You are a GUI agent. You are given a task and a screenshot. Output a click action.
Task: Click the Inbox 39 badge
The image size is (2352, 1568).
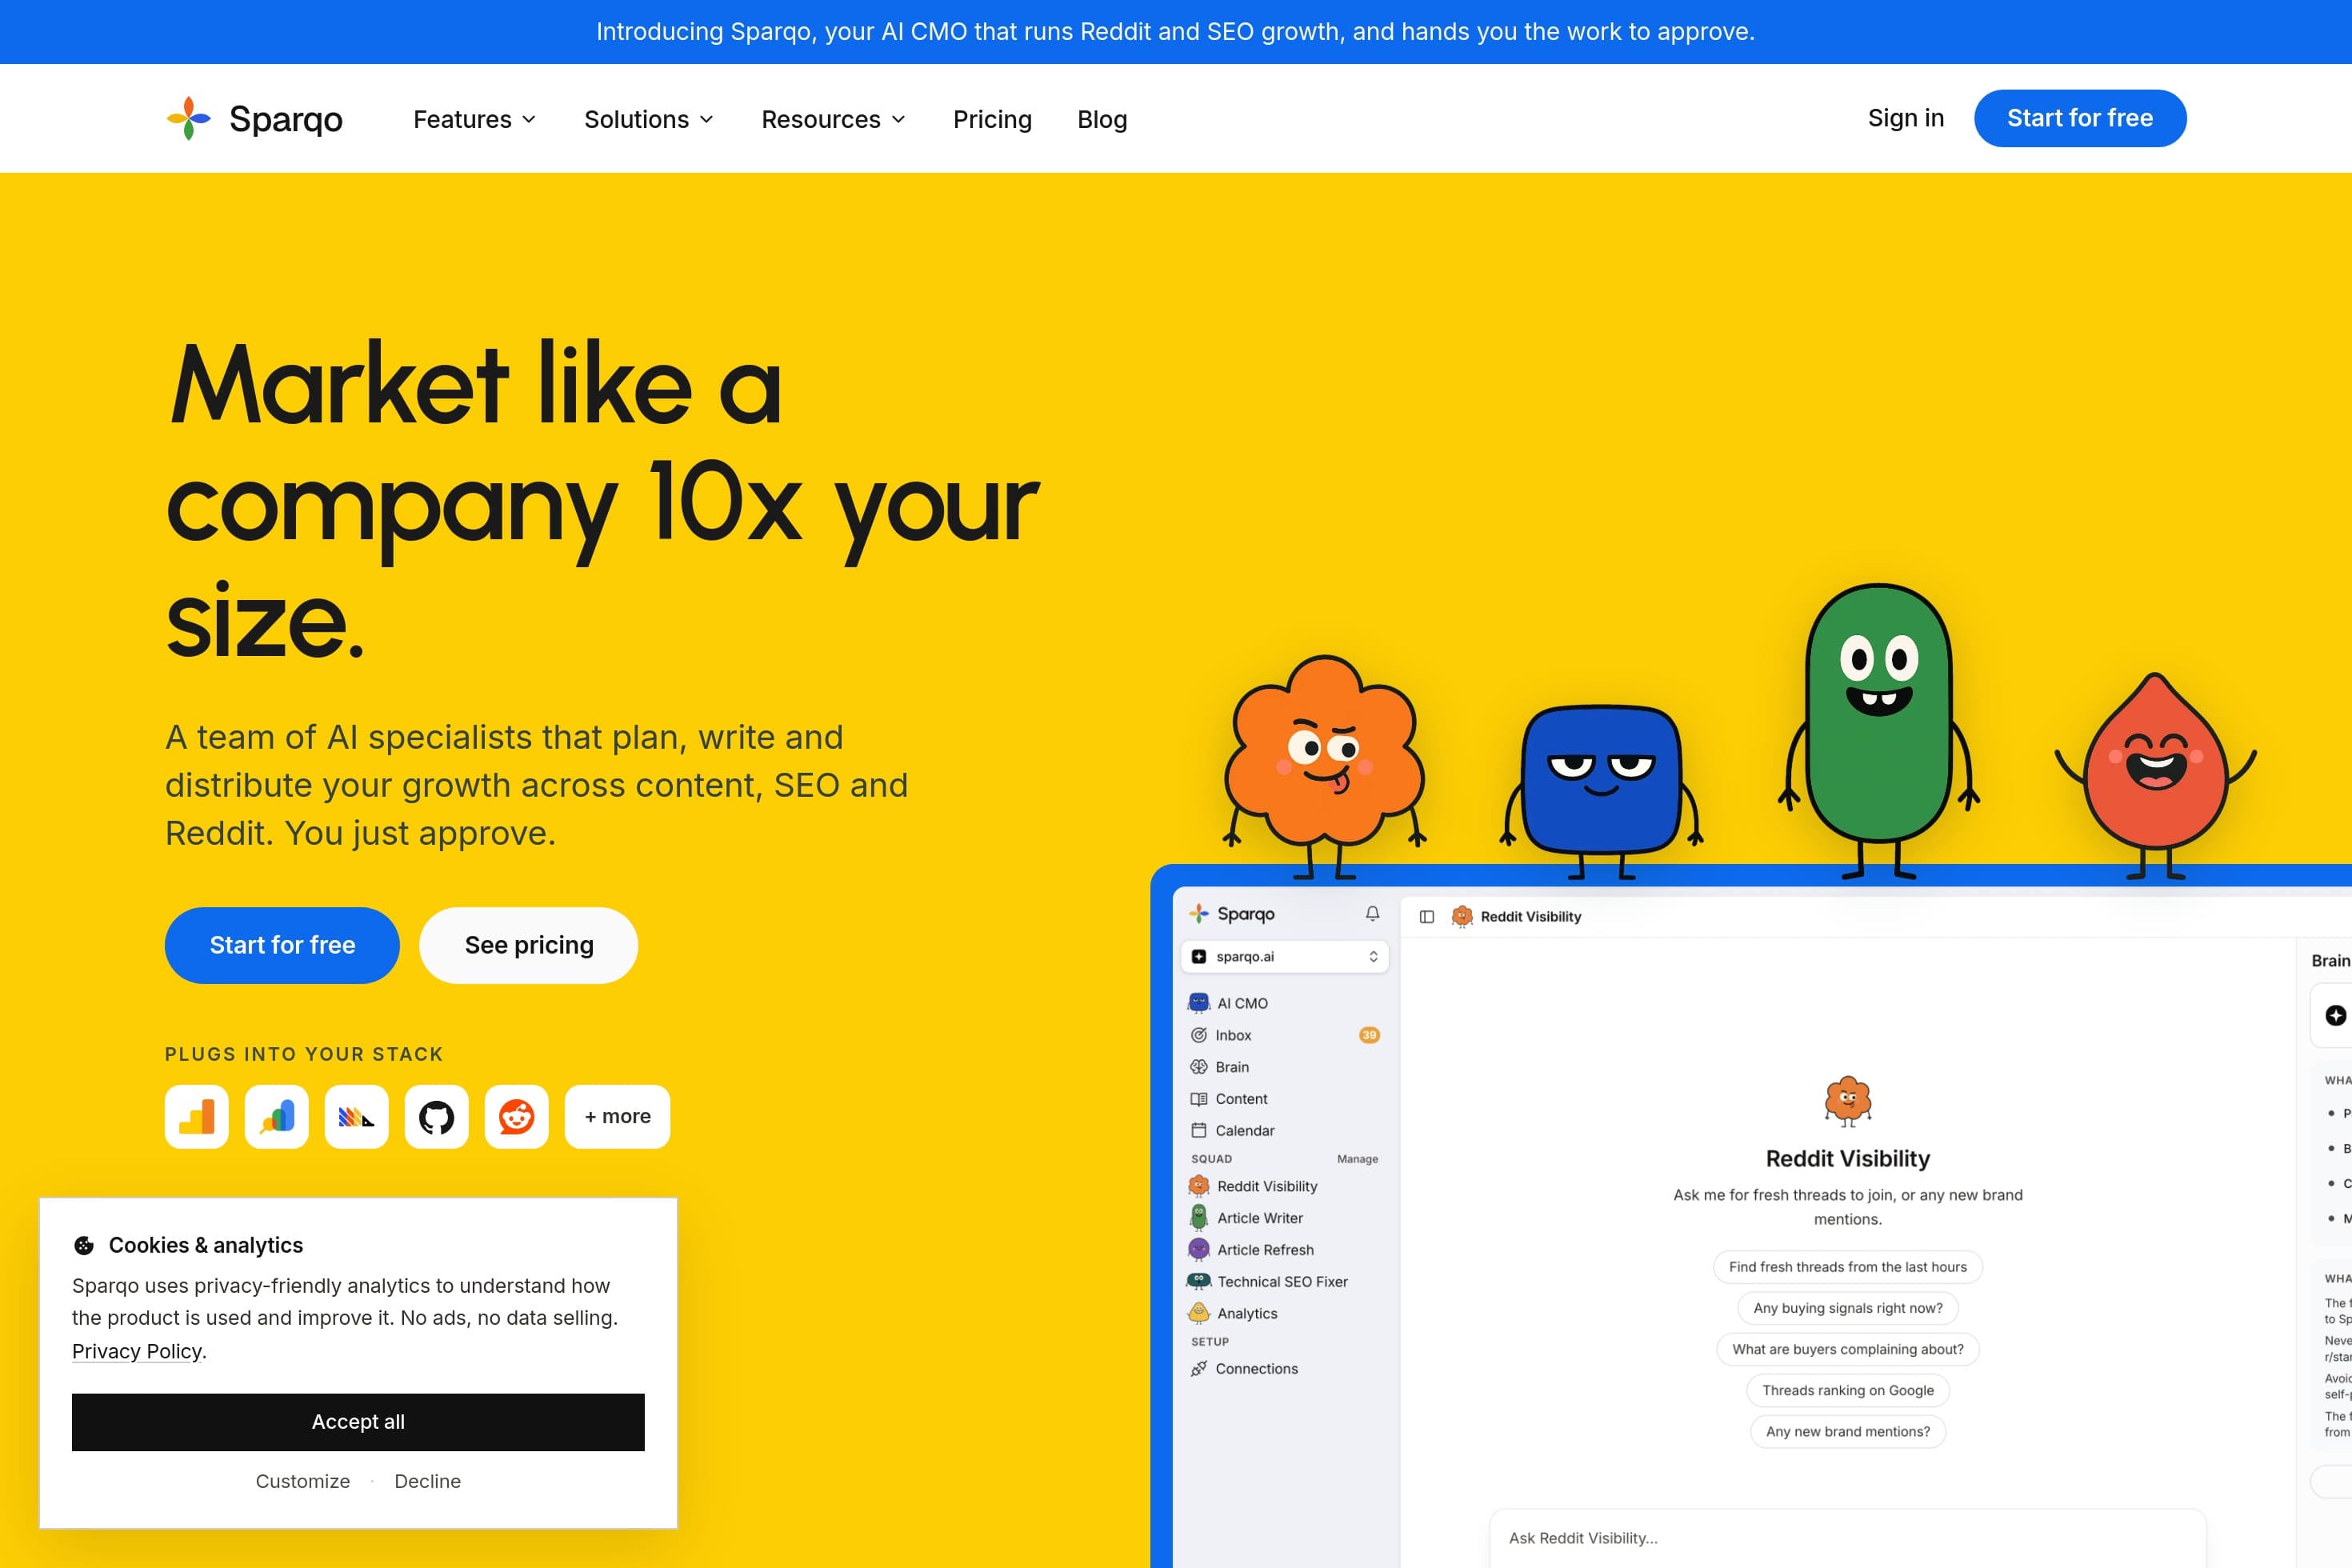coord(1369,1035)
